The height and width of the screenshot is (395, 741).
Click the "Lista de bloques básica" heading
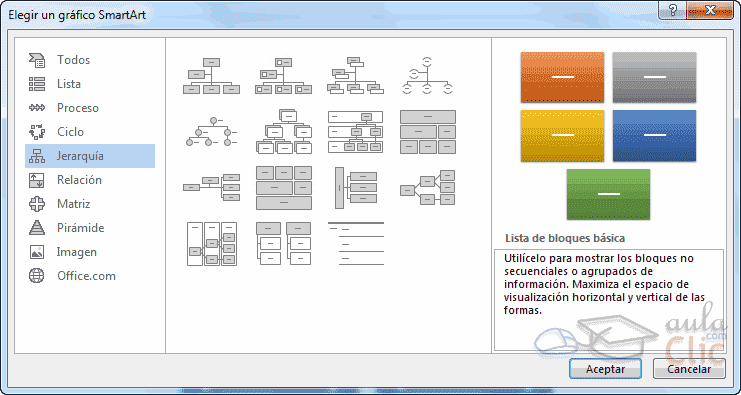tap(565, 238)
